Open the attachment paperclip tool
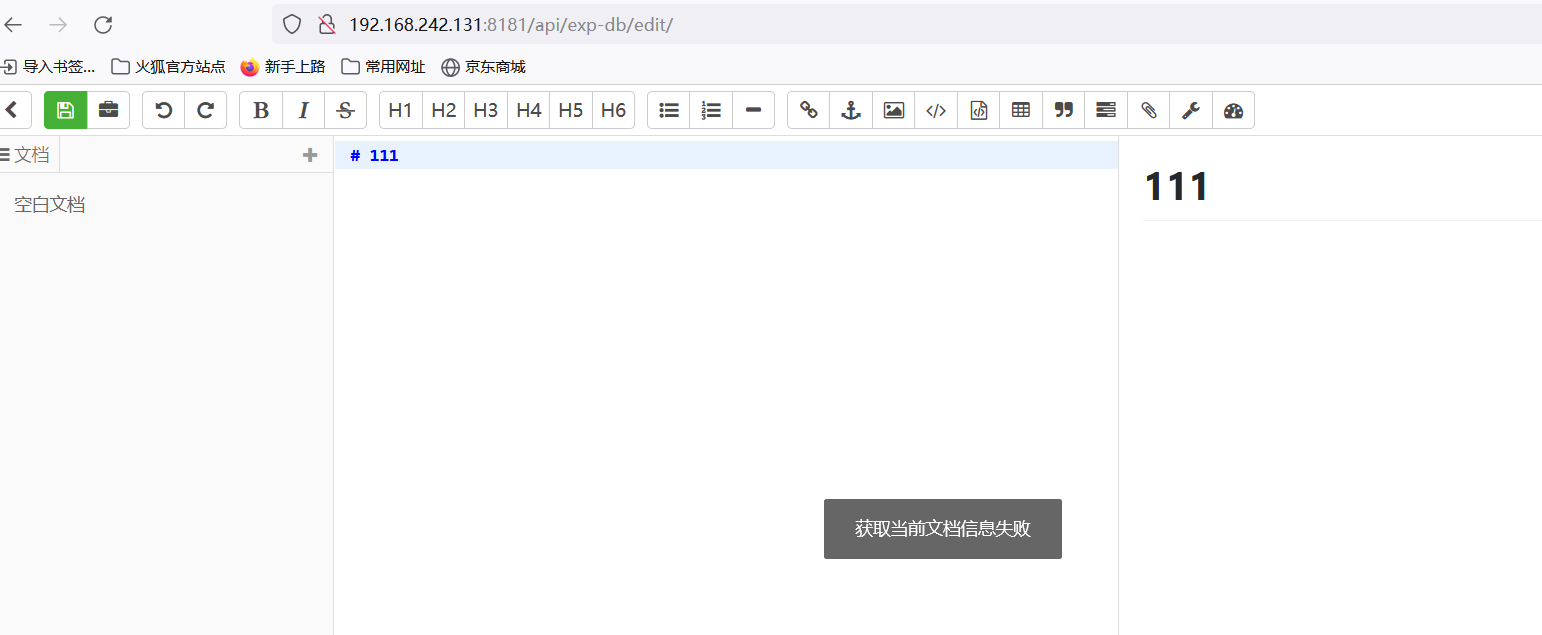Screen dimensions: 1542x635 [1149, 110]
